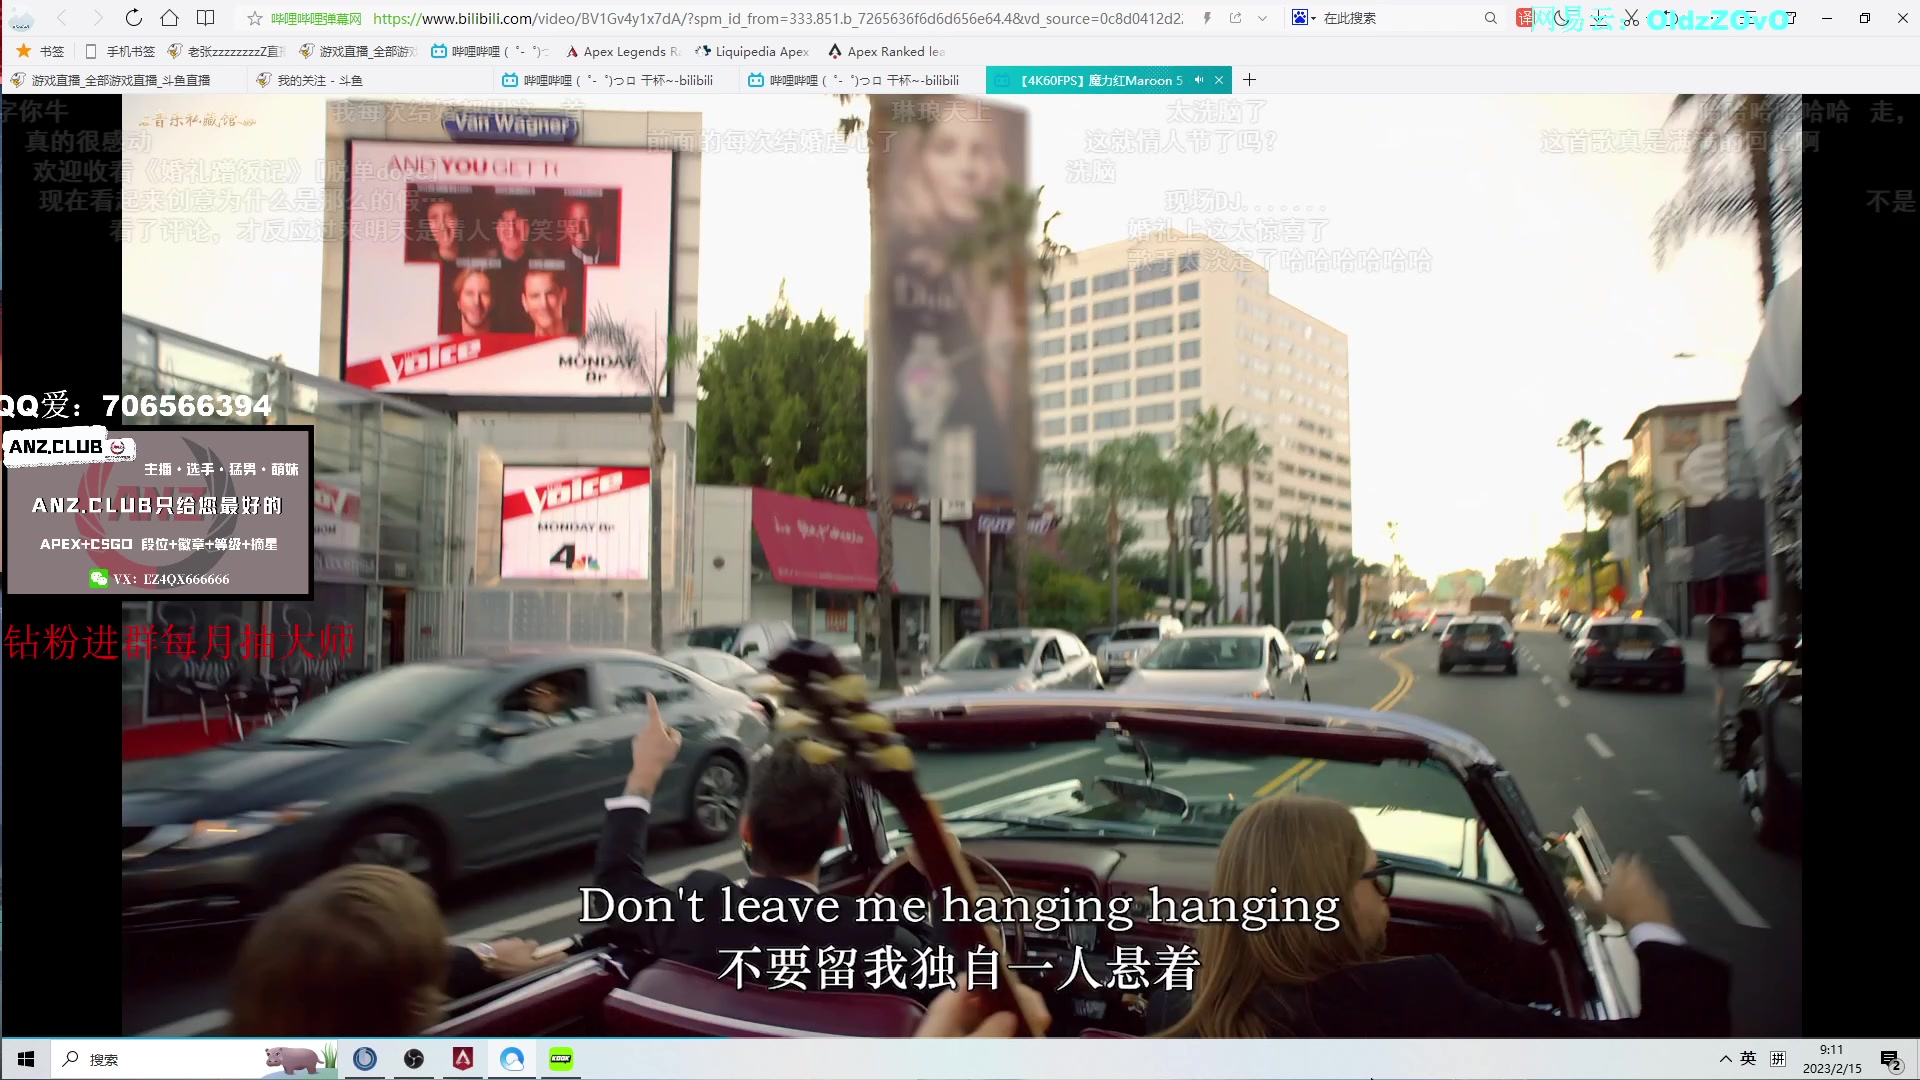Expand the system tray hidden icons chevron
The width and height of the screenshot is (1920, 1080).
pos(1725,1059)
